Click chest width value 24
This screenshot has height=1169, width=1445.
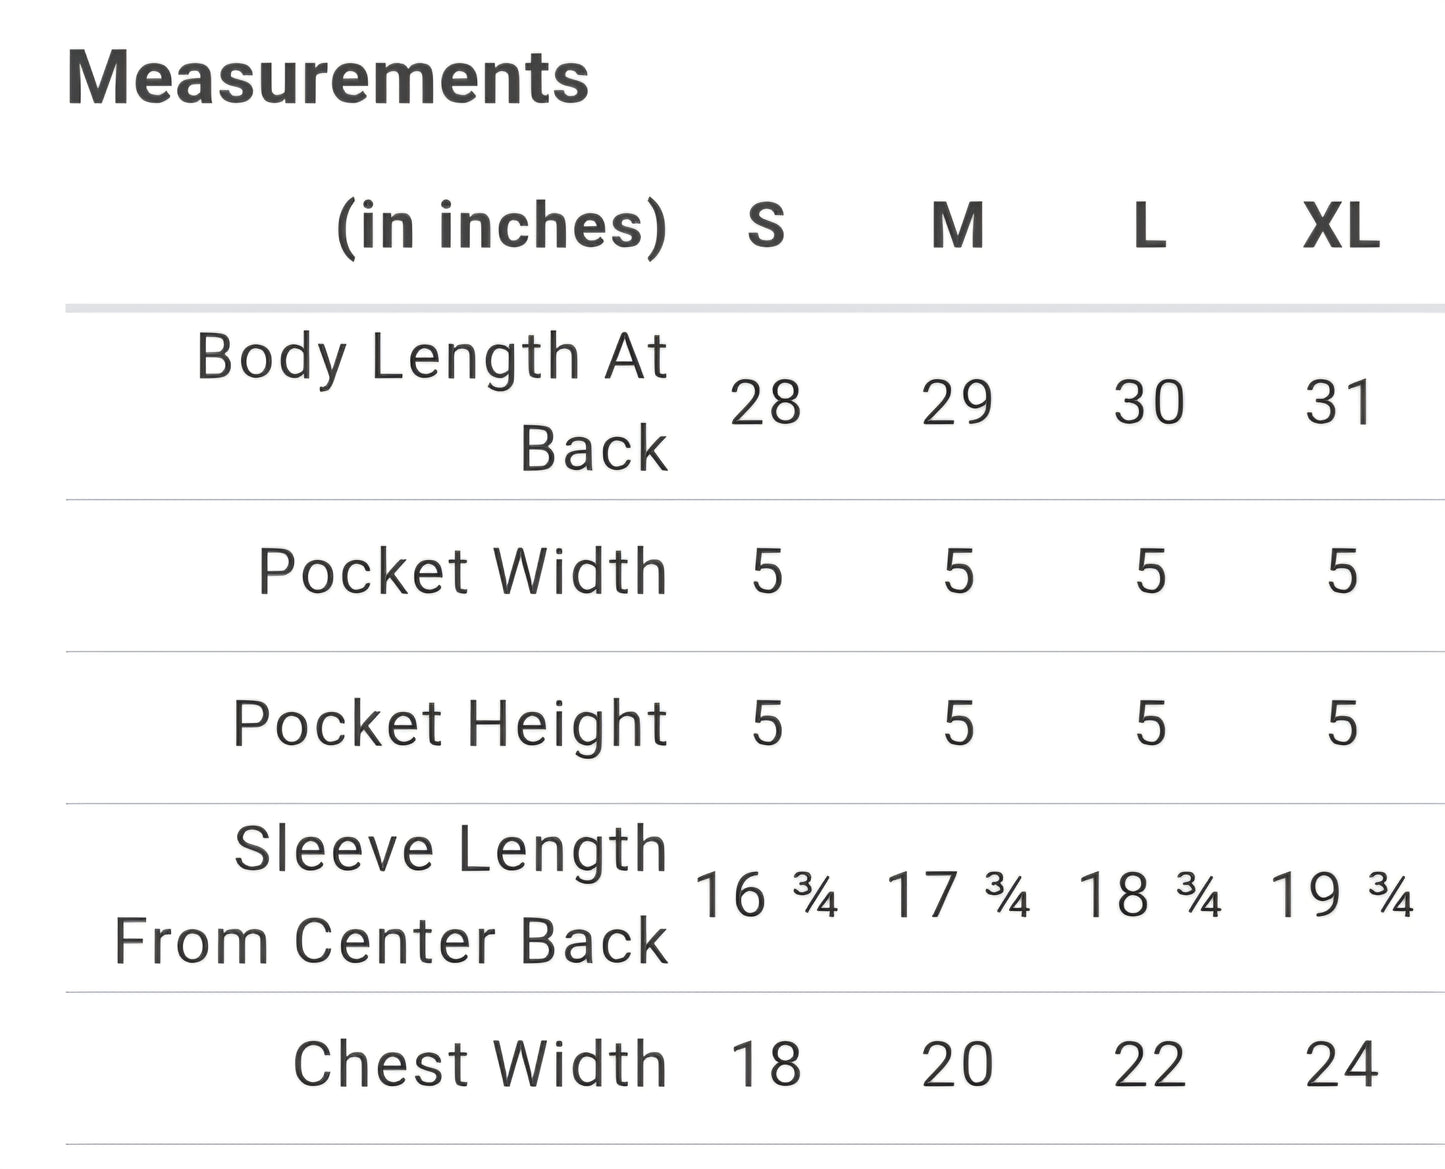click(x=1342, y=1064)
